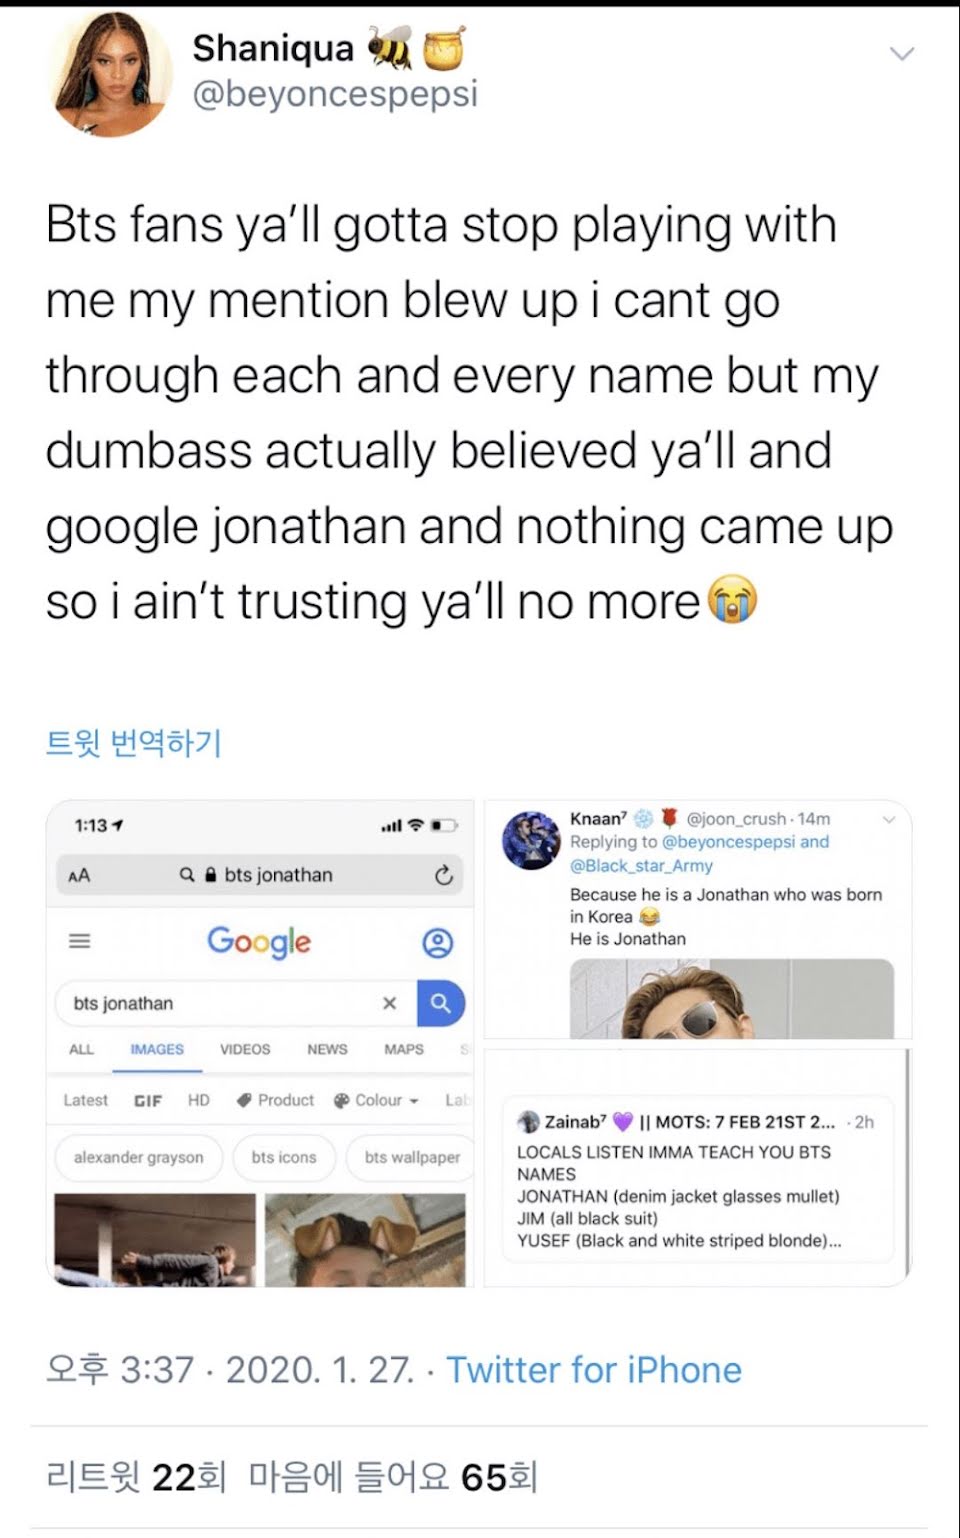Open the 리트윗 22회 retweets list
The image size is (960, 1538).
136,1476
